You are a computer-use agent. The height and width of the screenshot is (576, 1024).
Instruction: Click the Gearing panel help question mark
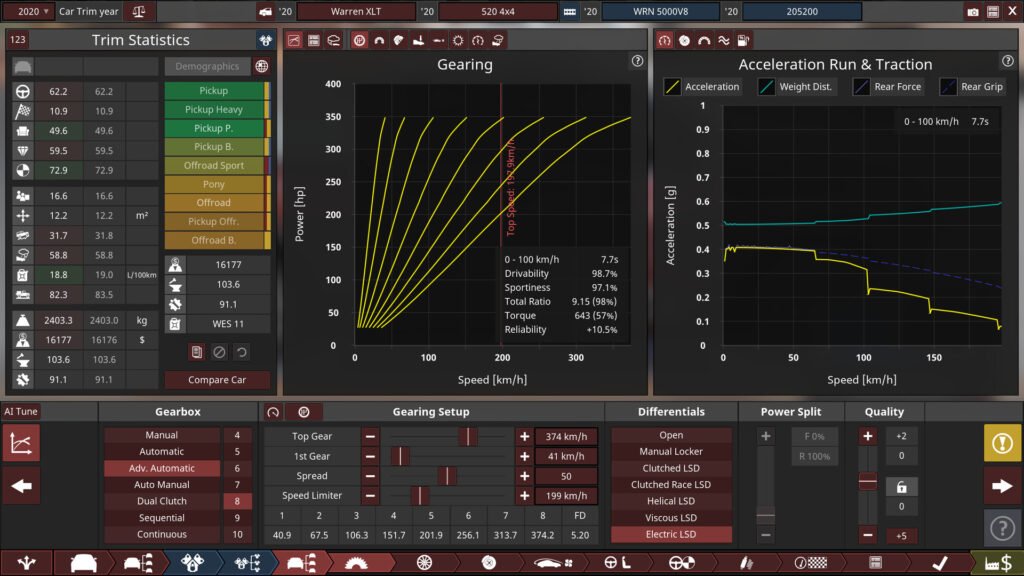[637, 61]
